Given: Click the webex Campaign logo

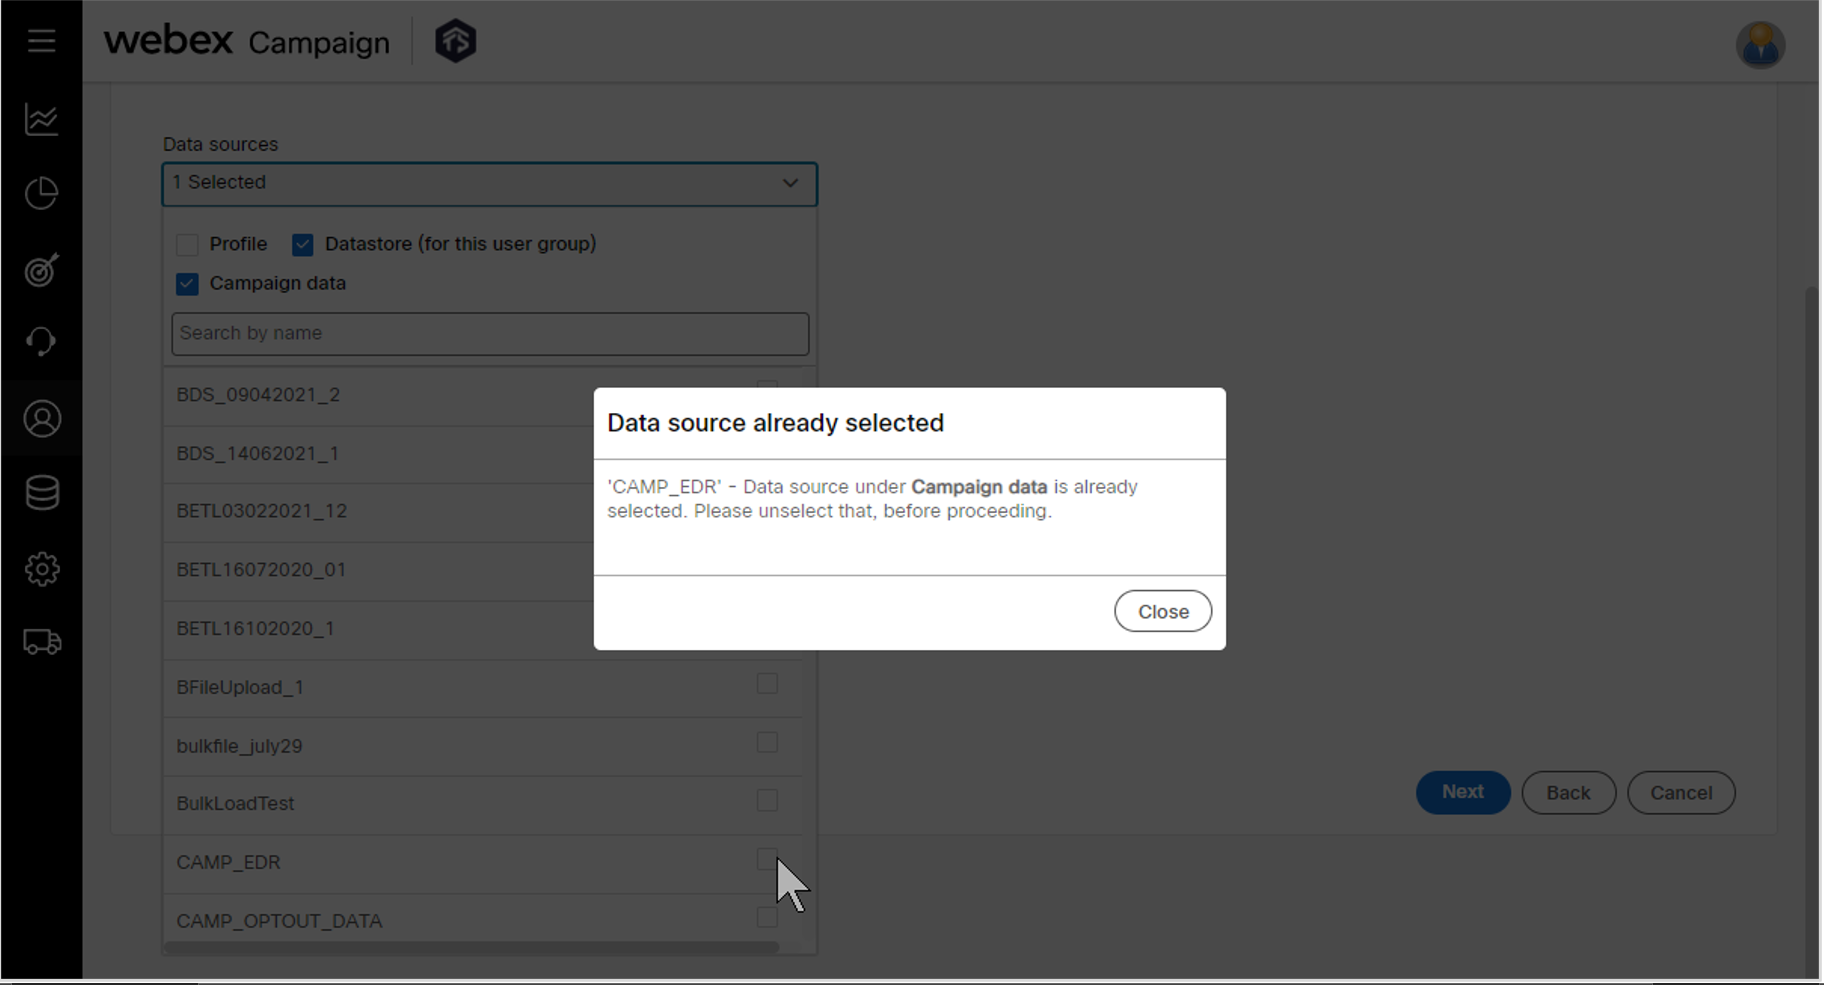Looking at the screenshot, I should tap(247, 41).
